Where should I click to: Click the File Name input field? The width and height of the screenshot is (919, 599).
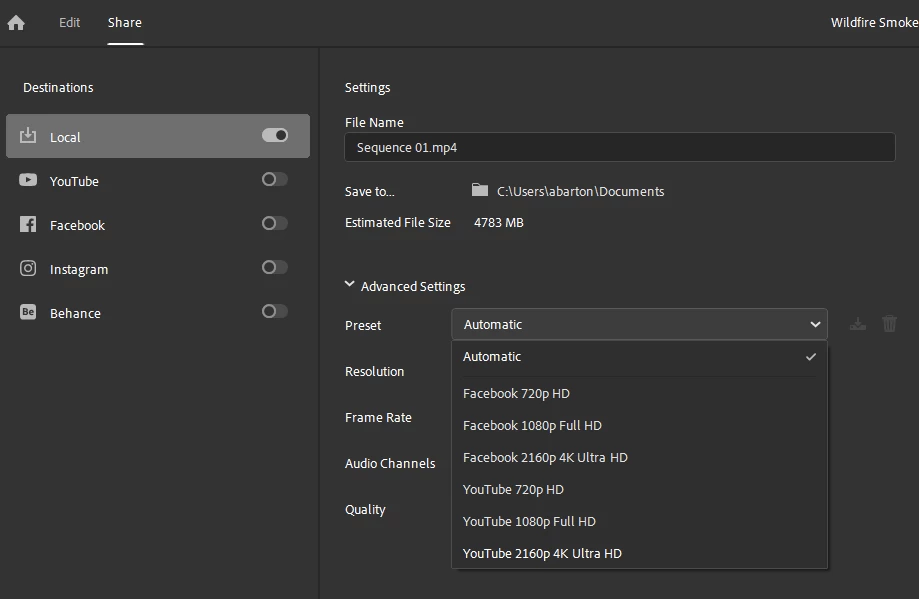point(619,147)
